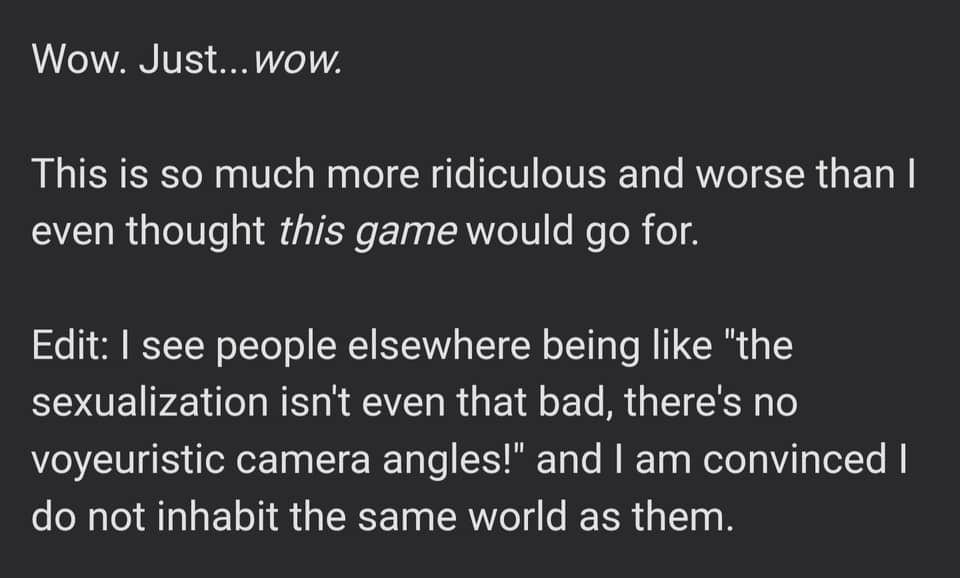The width and height of the screenshot is (960, 578).
Task: Click the word "Edit:" starting the third paragraph
Action: coord(72,345)
